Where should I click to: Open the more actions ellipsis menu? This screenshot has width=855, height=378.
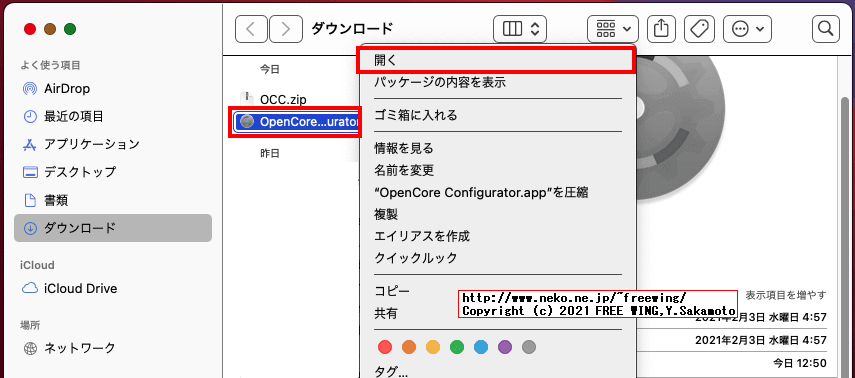click(x=747, y=29)
